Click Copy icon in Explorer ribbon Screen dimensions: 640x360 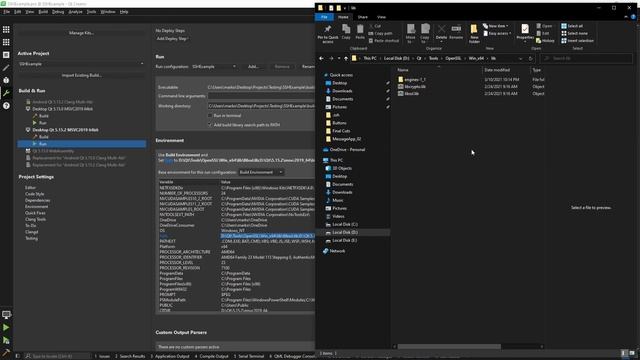point(346,32)
